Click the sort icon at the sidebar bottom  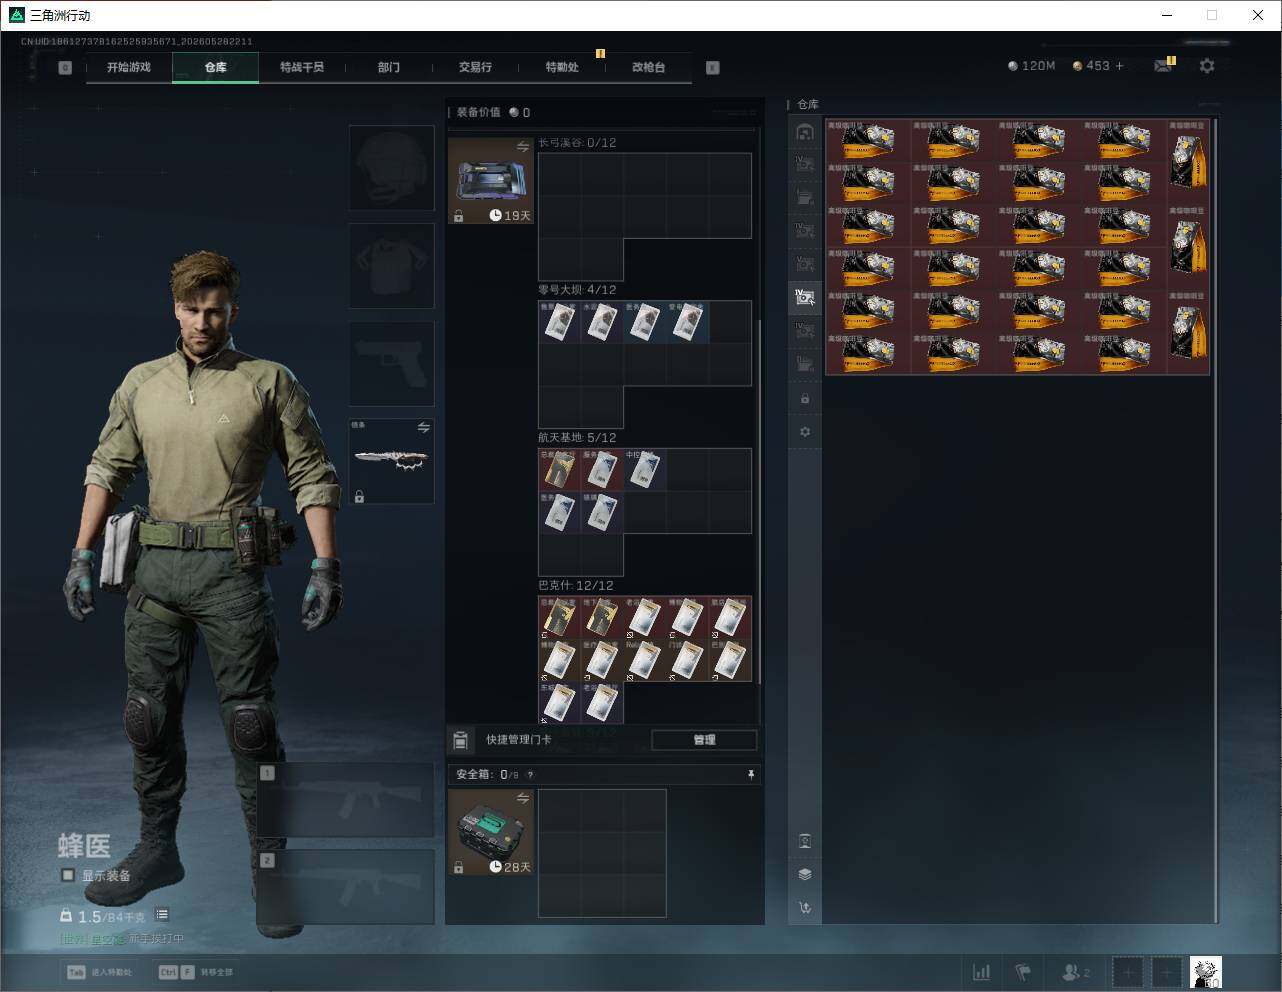[805, 908]
